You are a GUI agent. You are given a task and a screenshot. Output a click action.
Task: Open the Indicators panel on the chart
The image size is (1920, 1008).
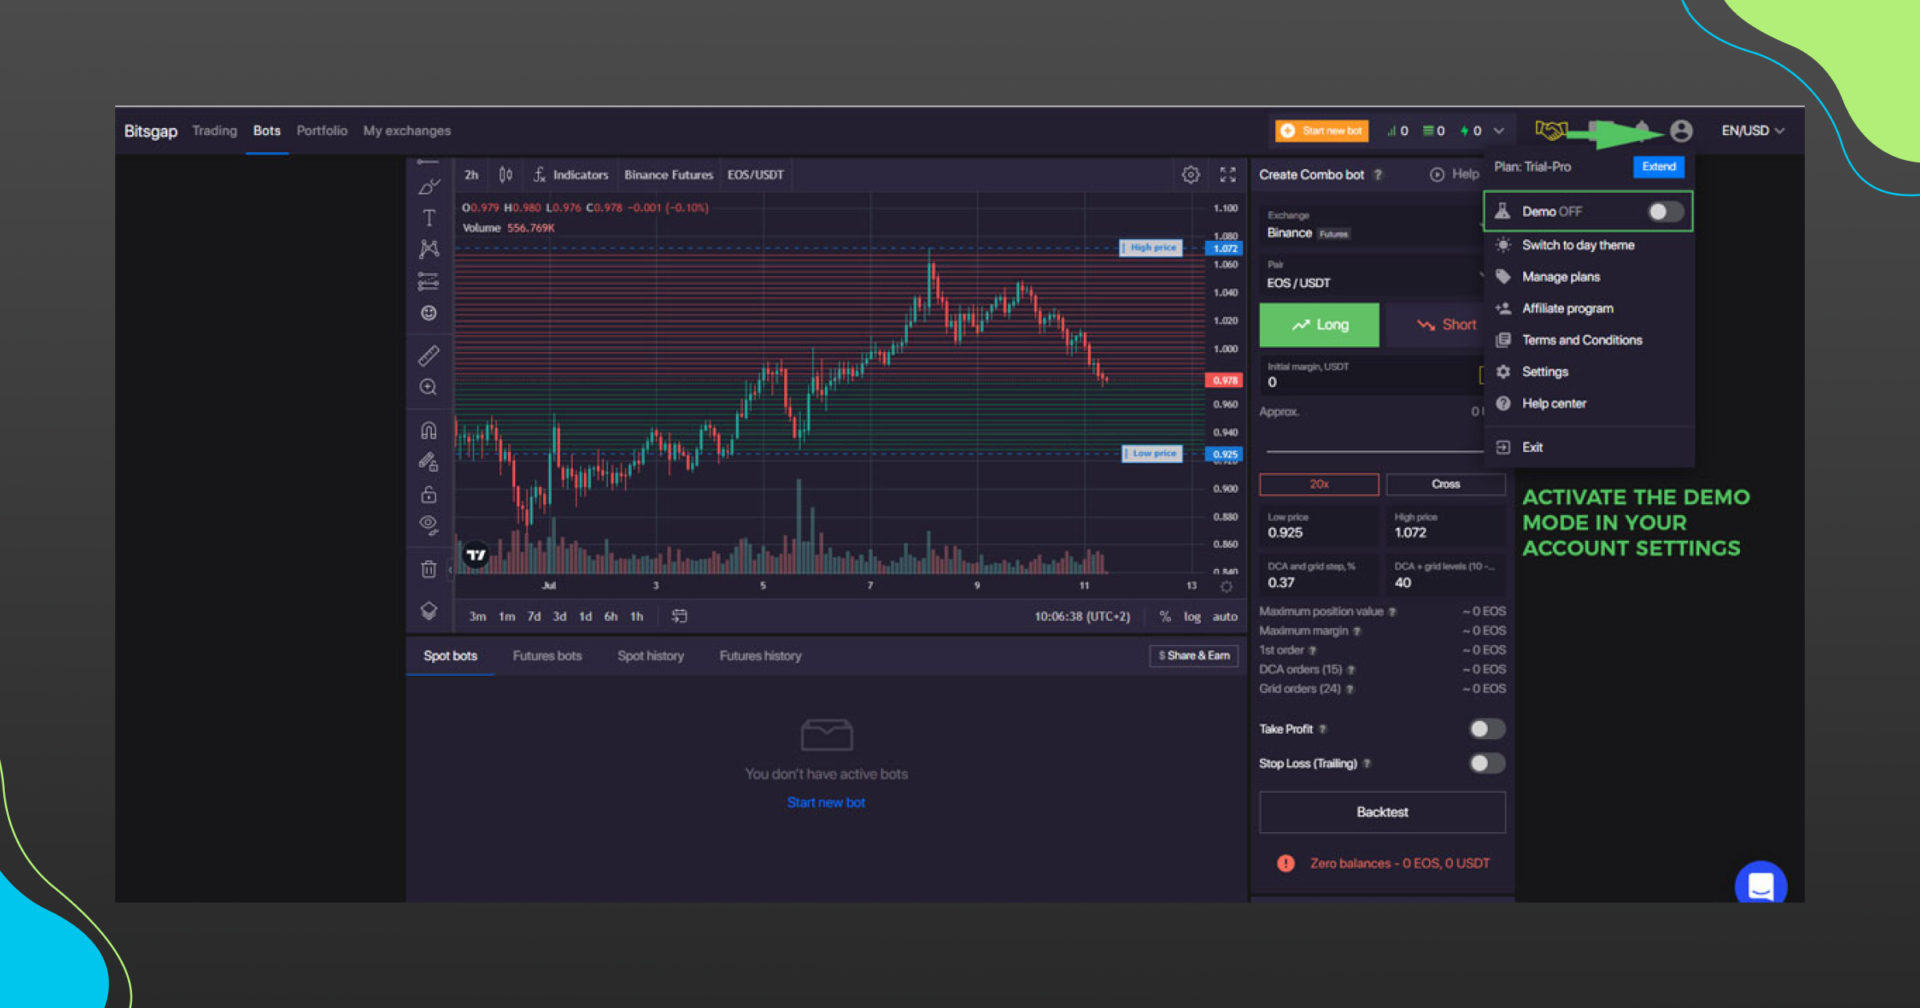pyautogui.click(x=580, y=174)
